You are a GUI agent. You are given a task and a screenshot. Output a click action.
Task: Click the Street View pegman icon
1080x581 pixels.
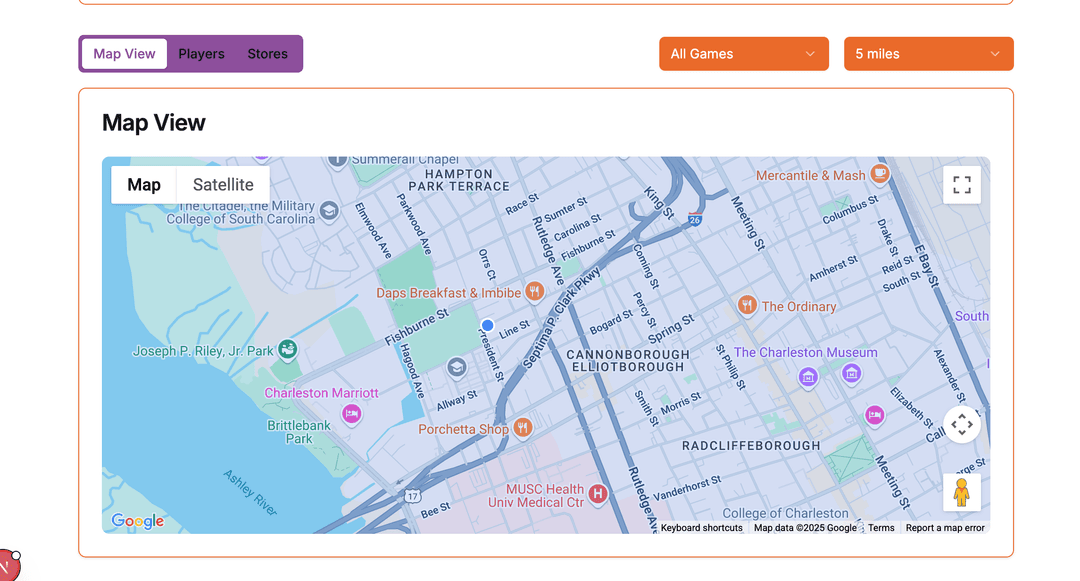click(962, 492)
